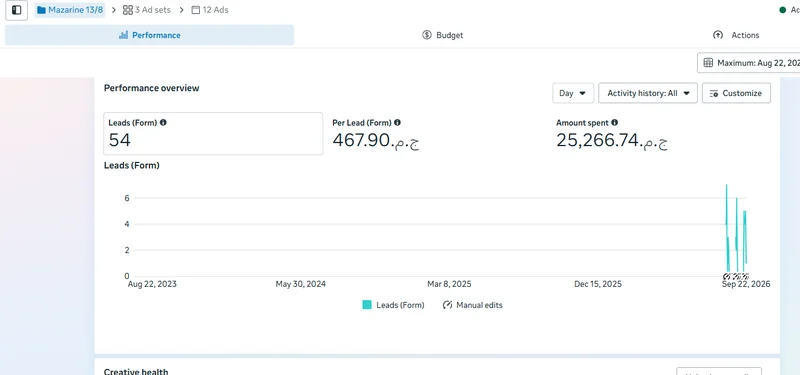This screenshot has height=375, width=800.
Task: Open the Mazarine 13/8 campaign breadcrumb
Action: click(70, 10)
